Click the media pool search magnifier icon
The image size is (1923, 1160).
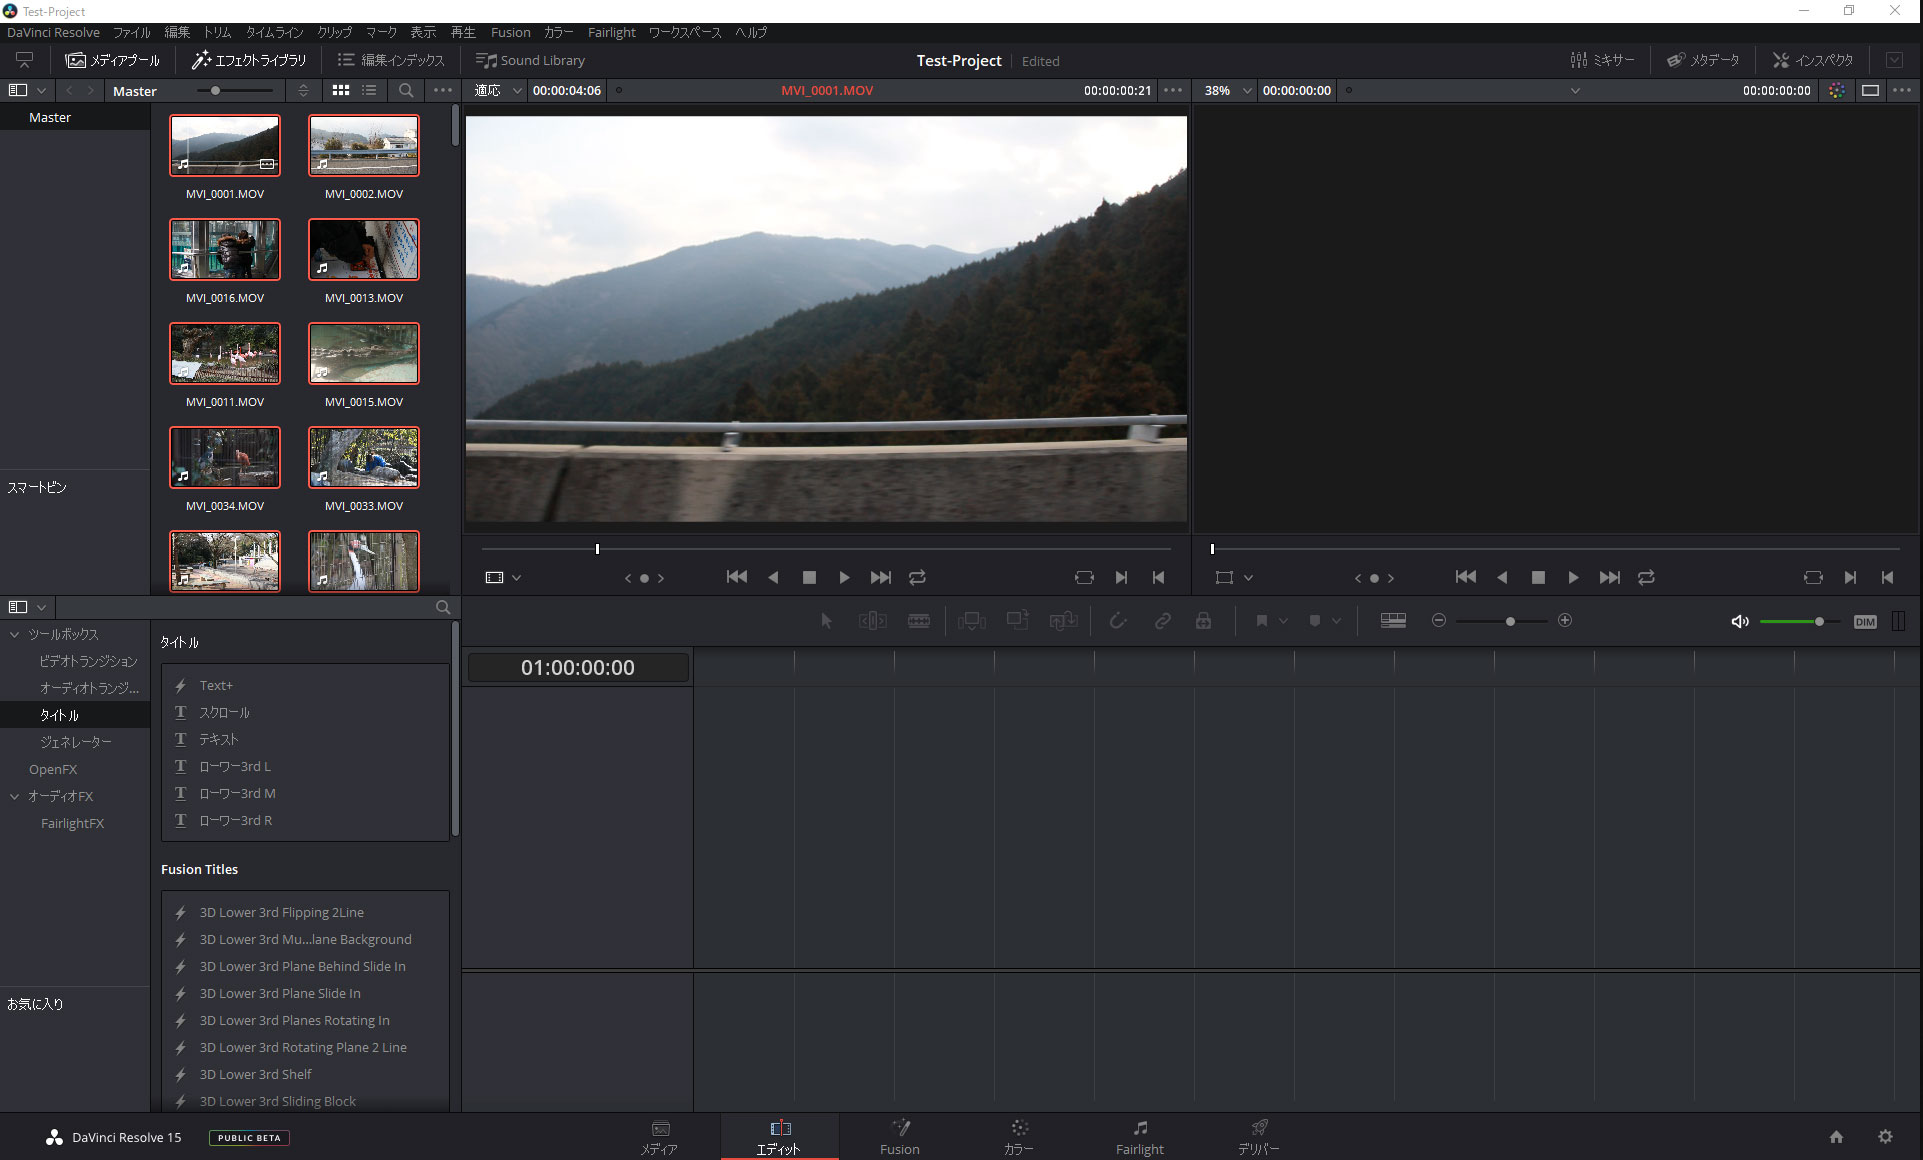(x=406, y=90)
